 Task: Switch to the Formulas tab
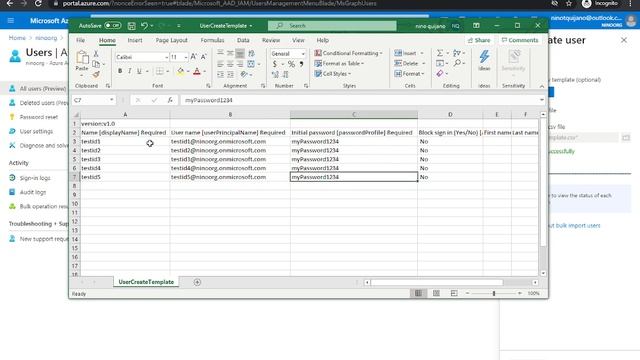click(x=212, y=40)
